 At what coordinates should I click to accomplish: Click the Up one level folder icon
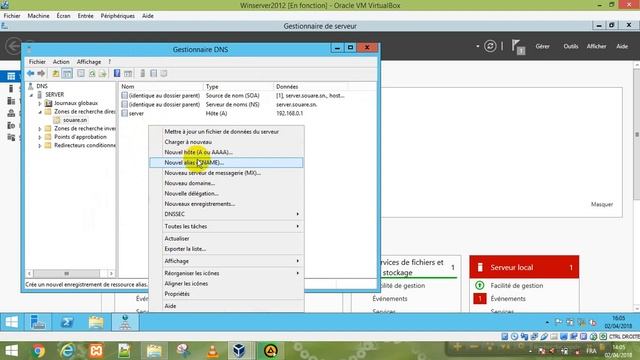56,73
